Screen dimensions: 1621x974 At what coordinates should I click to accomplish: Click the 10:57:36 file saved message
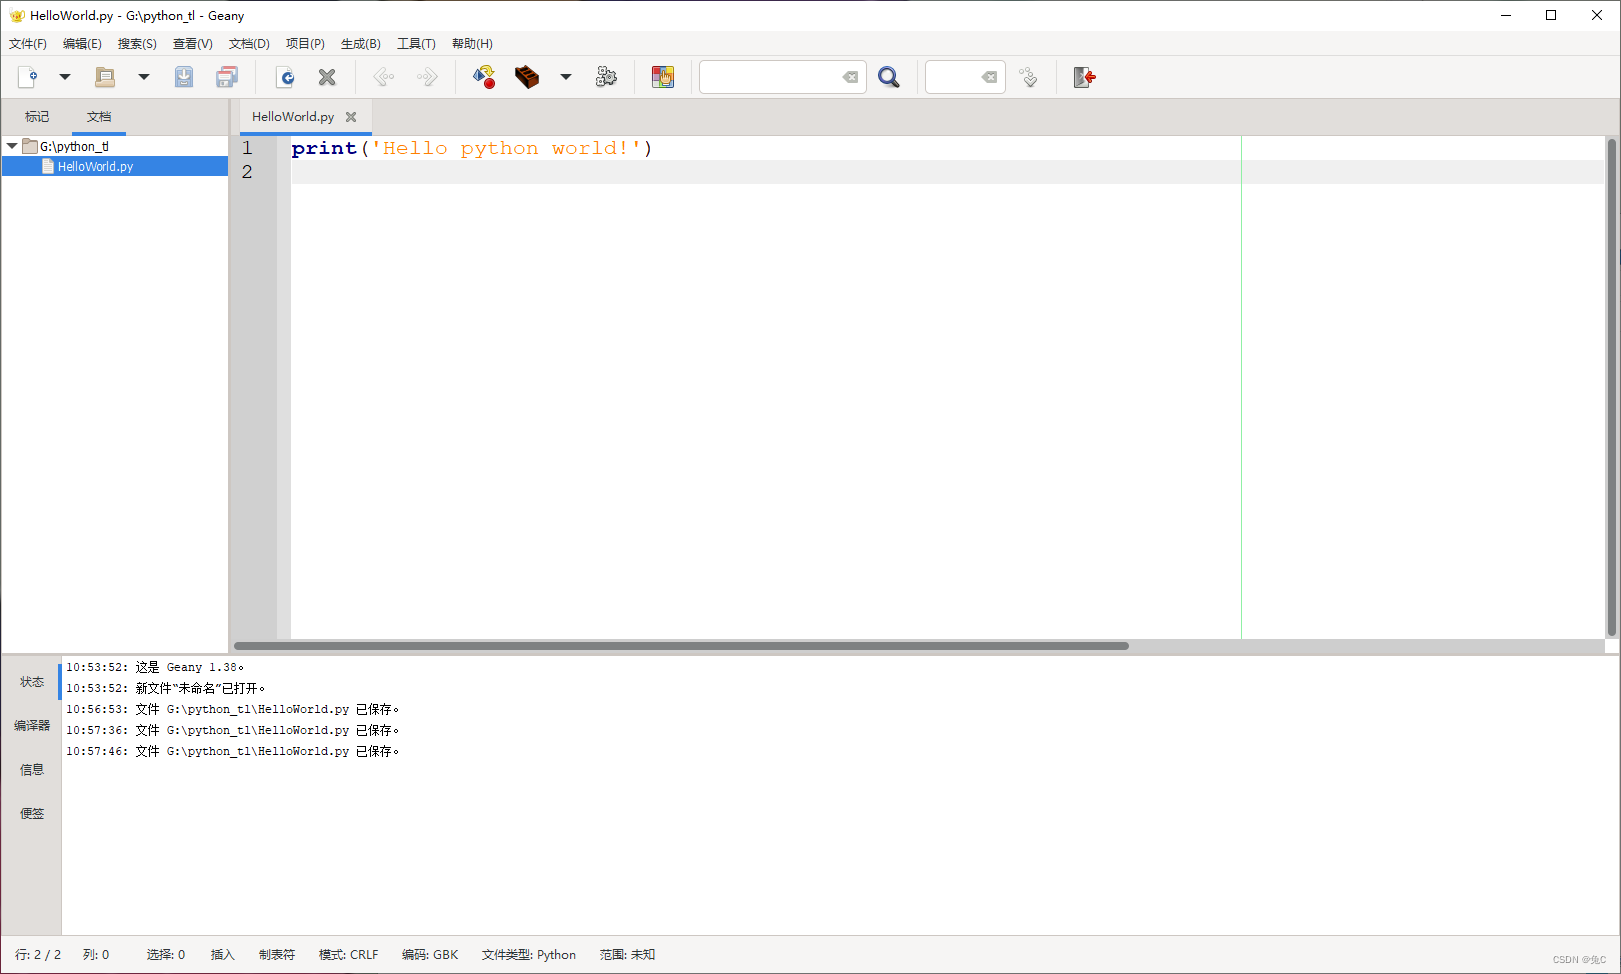pos(233,730)
